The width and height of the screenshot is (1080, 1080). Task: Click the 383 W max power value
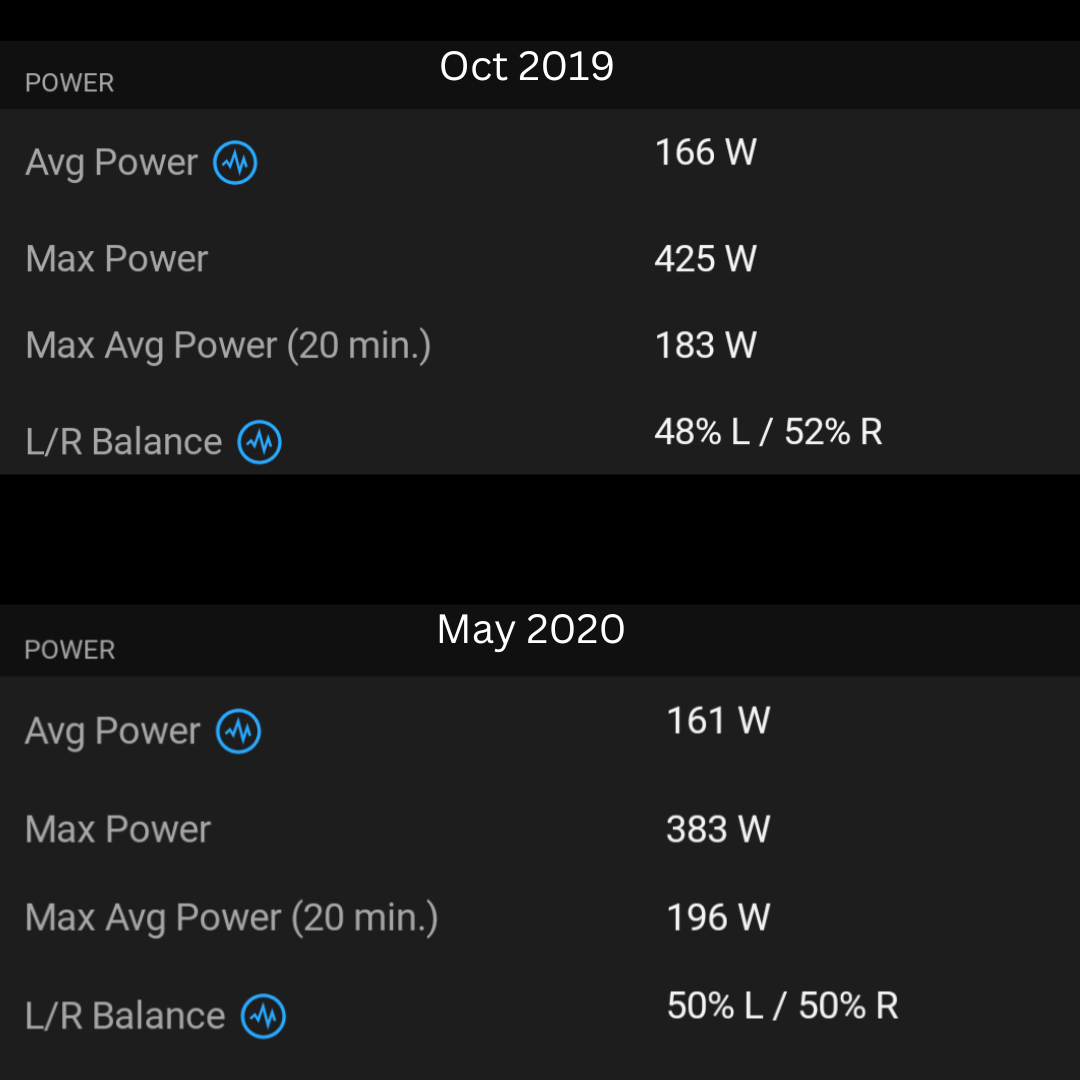718,829
